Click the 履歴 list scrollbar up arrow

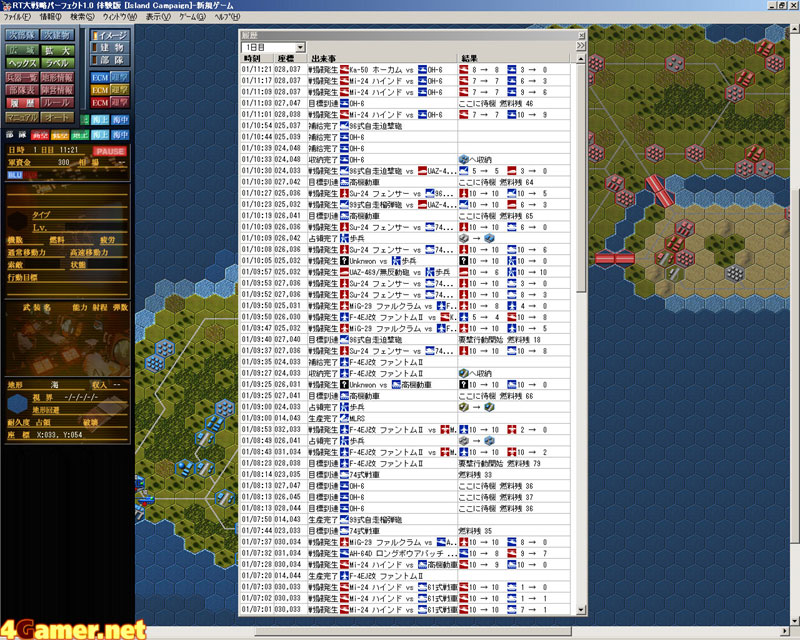[581, 59]
